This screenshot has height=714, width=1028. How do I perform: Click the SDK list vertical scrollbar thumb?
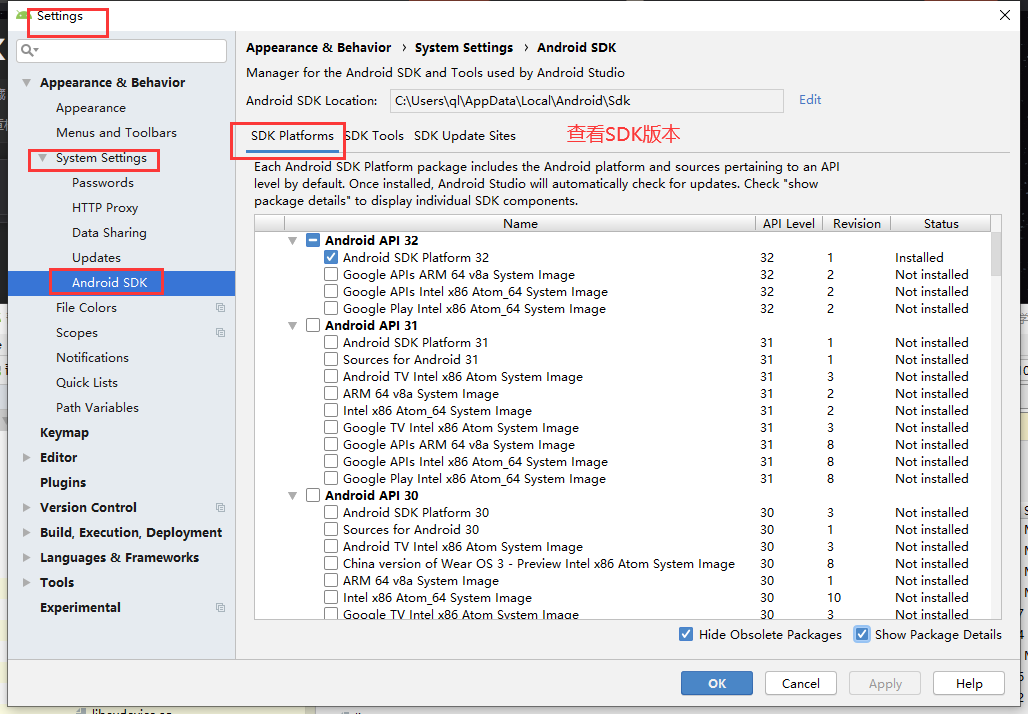tap(996, 255)
